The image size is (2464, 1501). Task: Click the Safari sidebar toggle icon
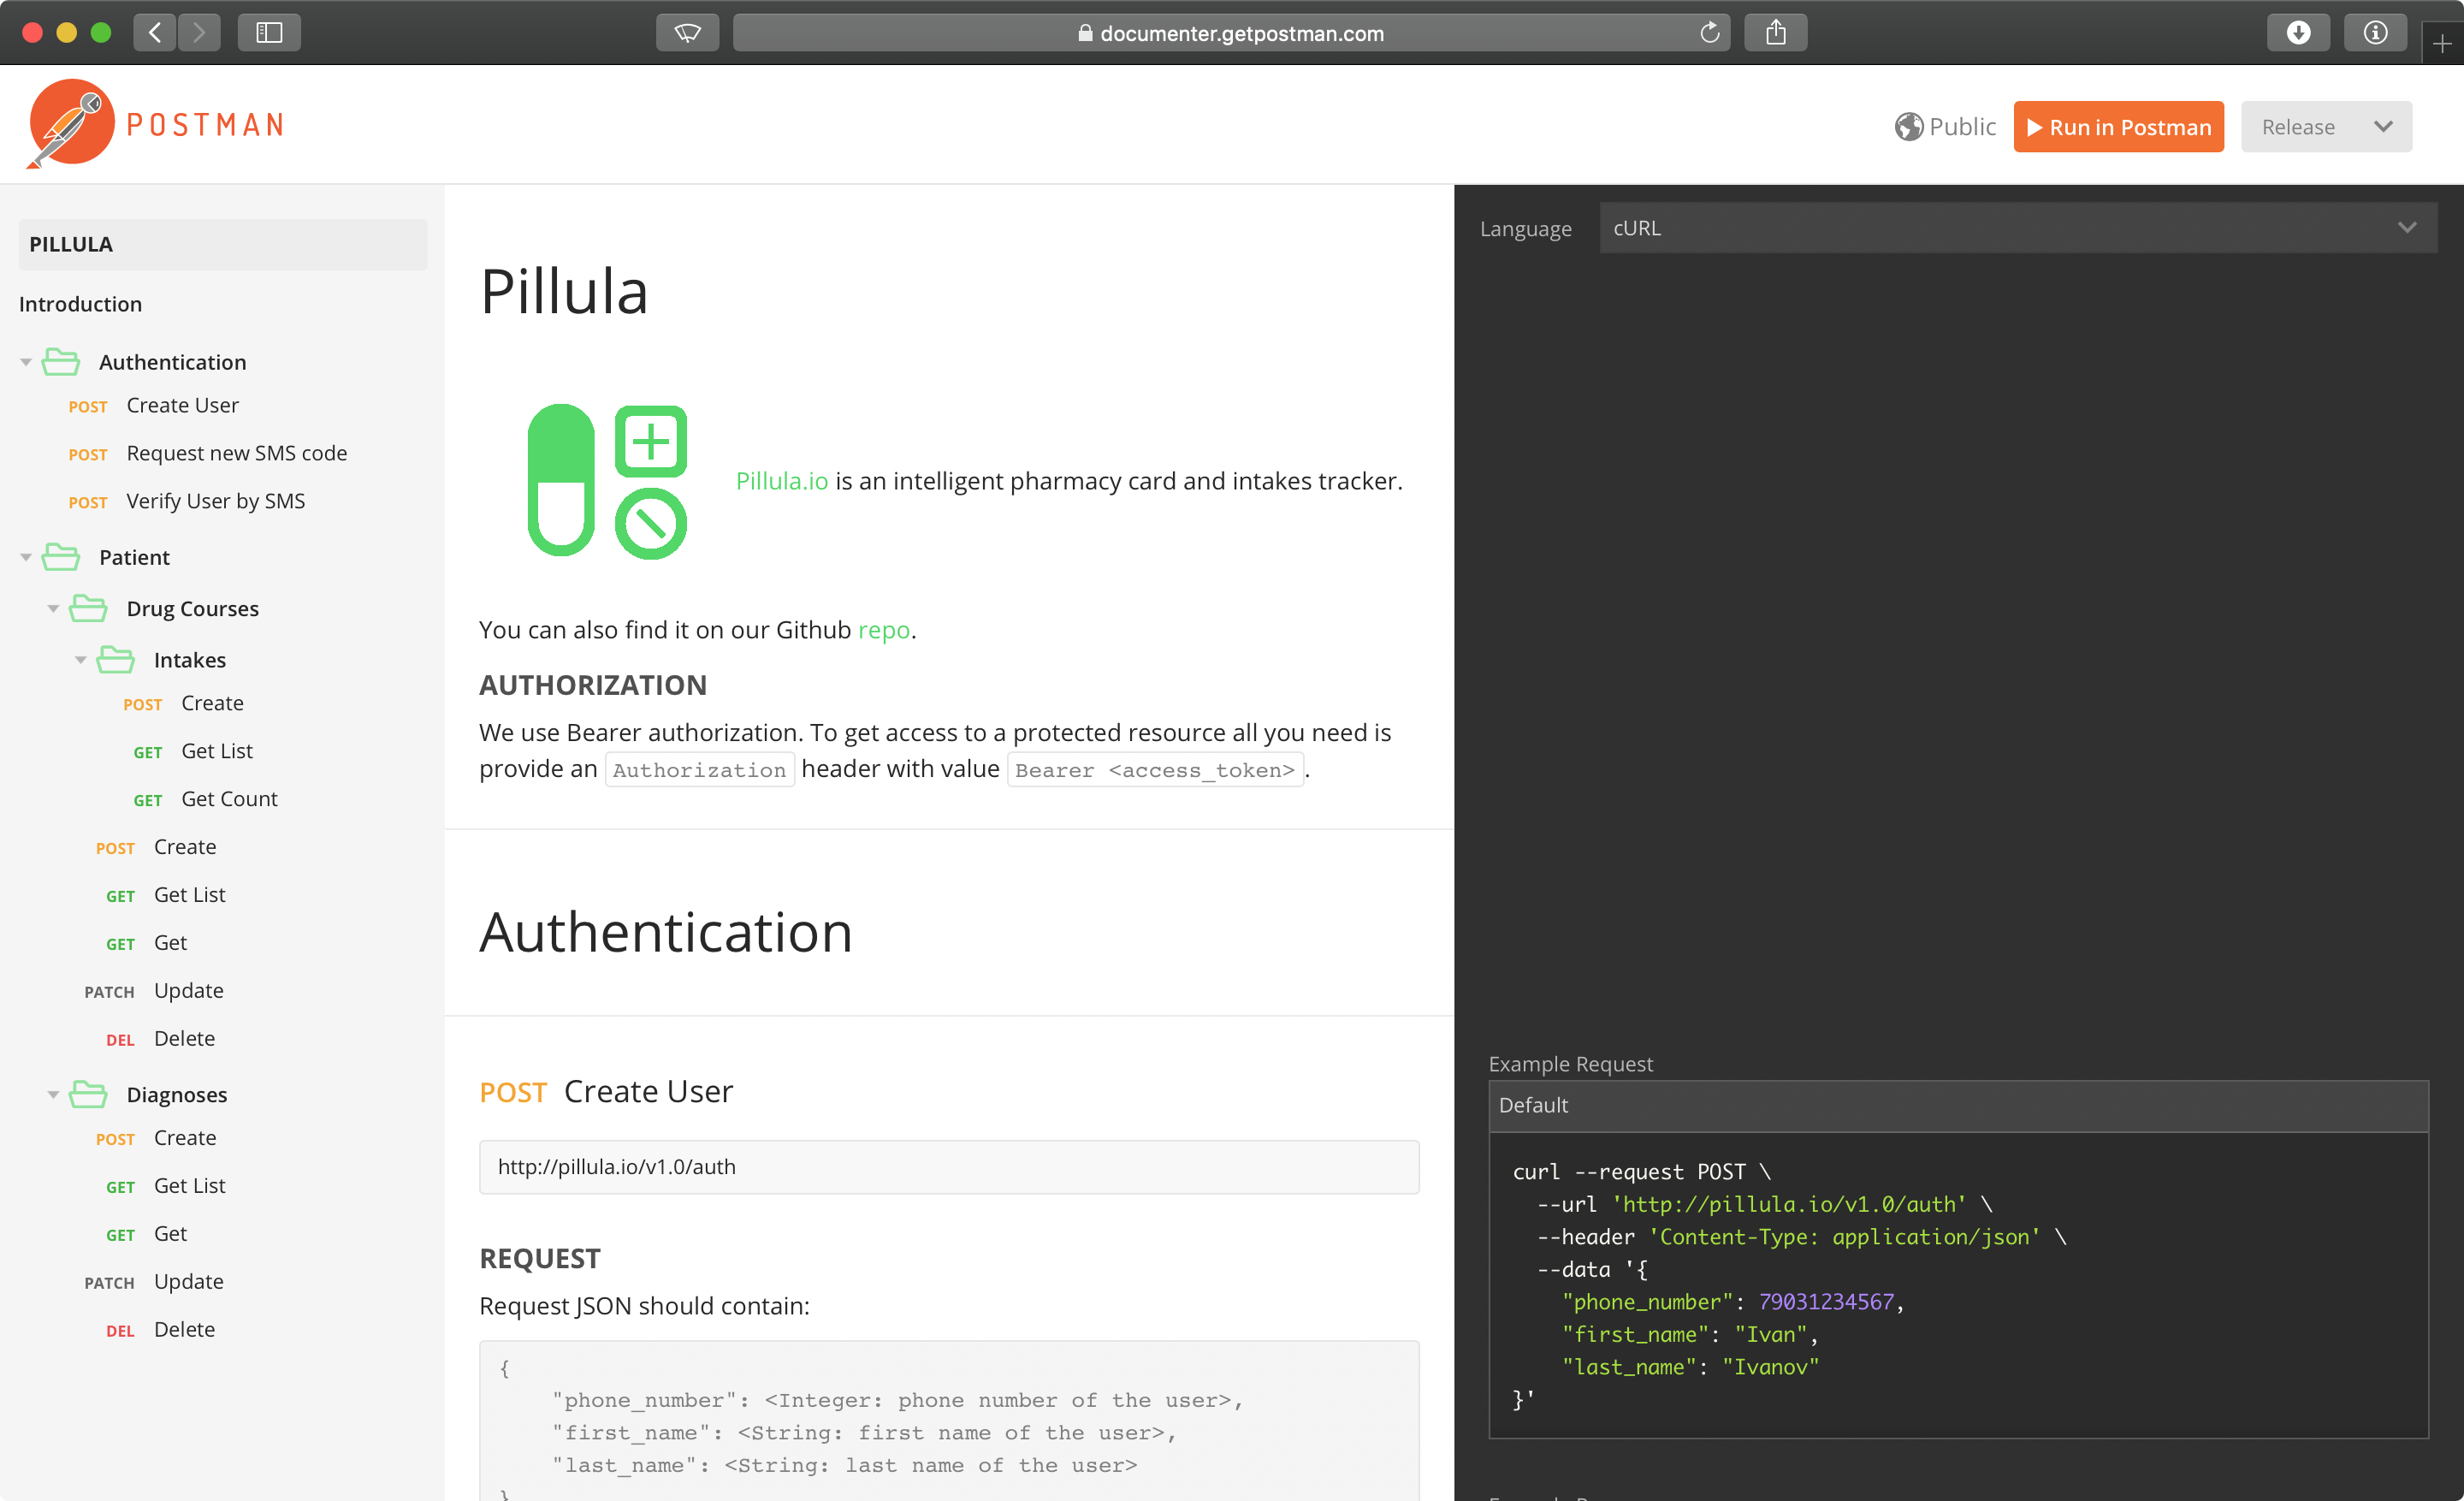269,33
